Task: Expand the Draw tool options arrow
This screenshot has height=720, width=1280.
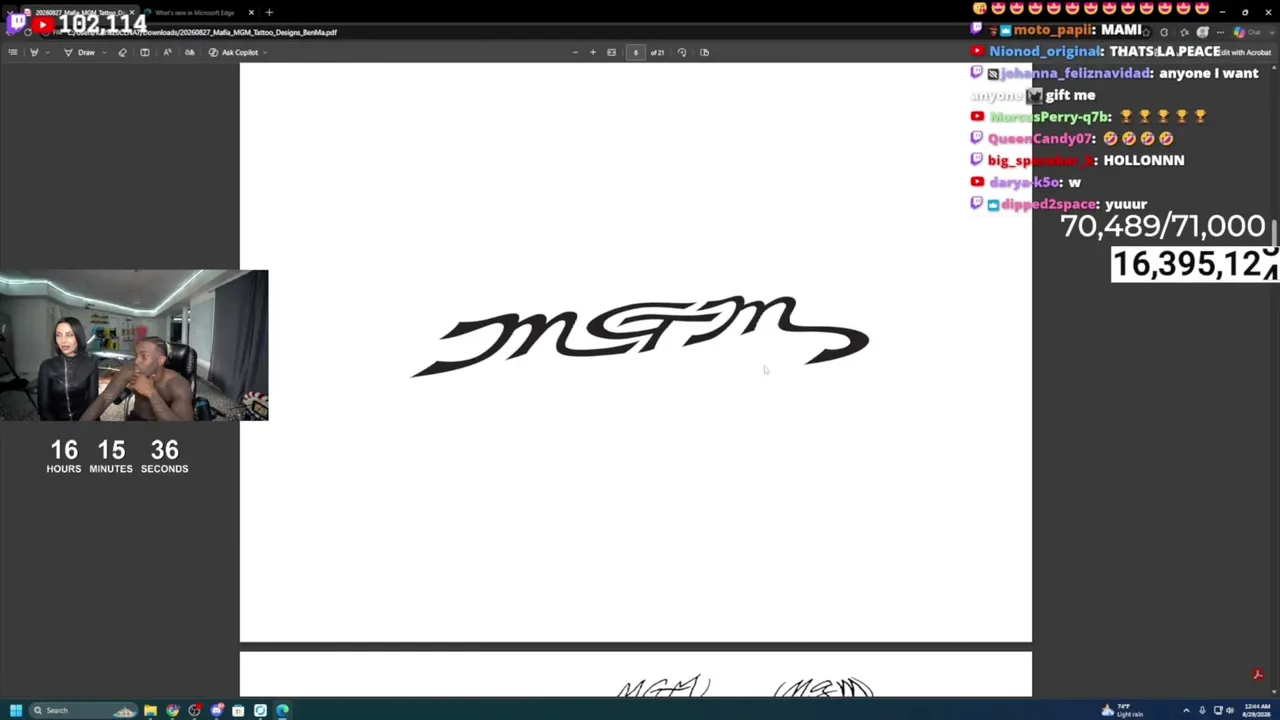Action: coord(104,52)
